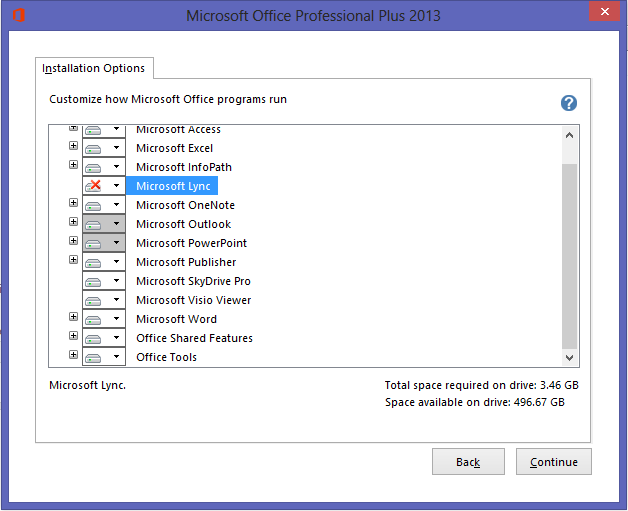Expand the Office Shared Features node
The height and width of the screenshot is (511, 628).
point(73,335)
